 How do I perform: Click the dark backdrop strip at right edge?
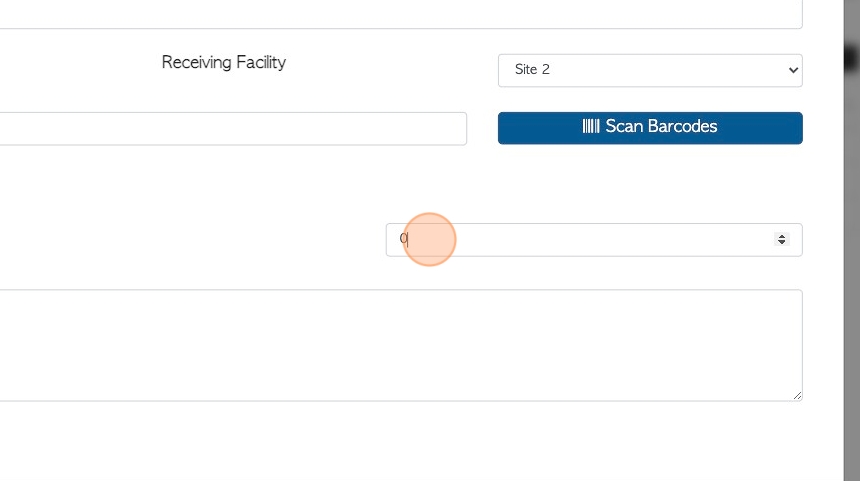[851, 240]
